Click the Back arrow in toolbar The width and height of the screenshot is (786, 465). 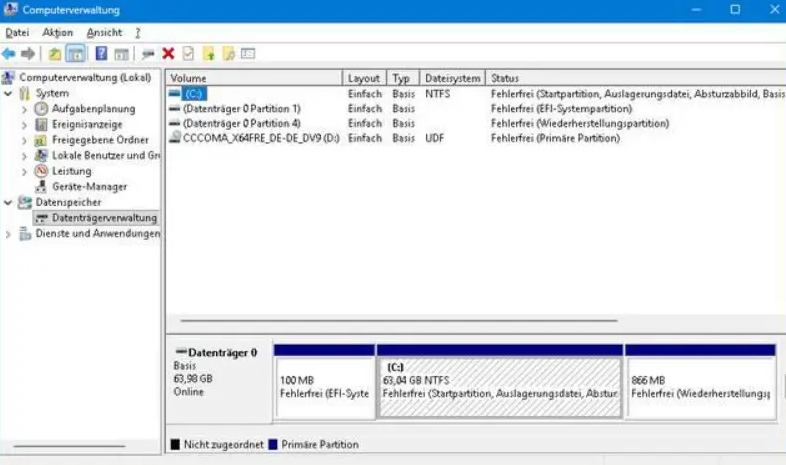coord(9,54)
